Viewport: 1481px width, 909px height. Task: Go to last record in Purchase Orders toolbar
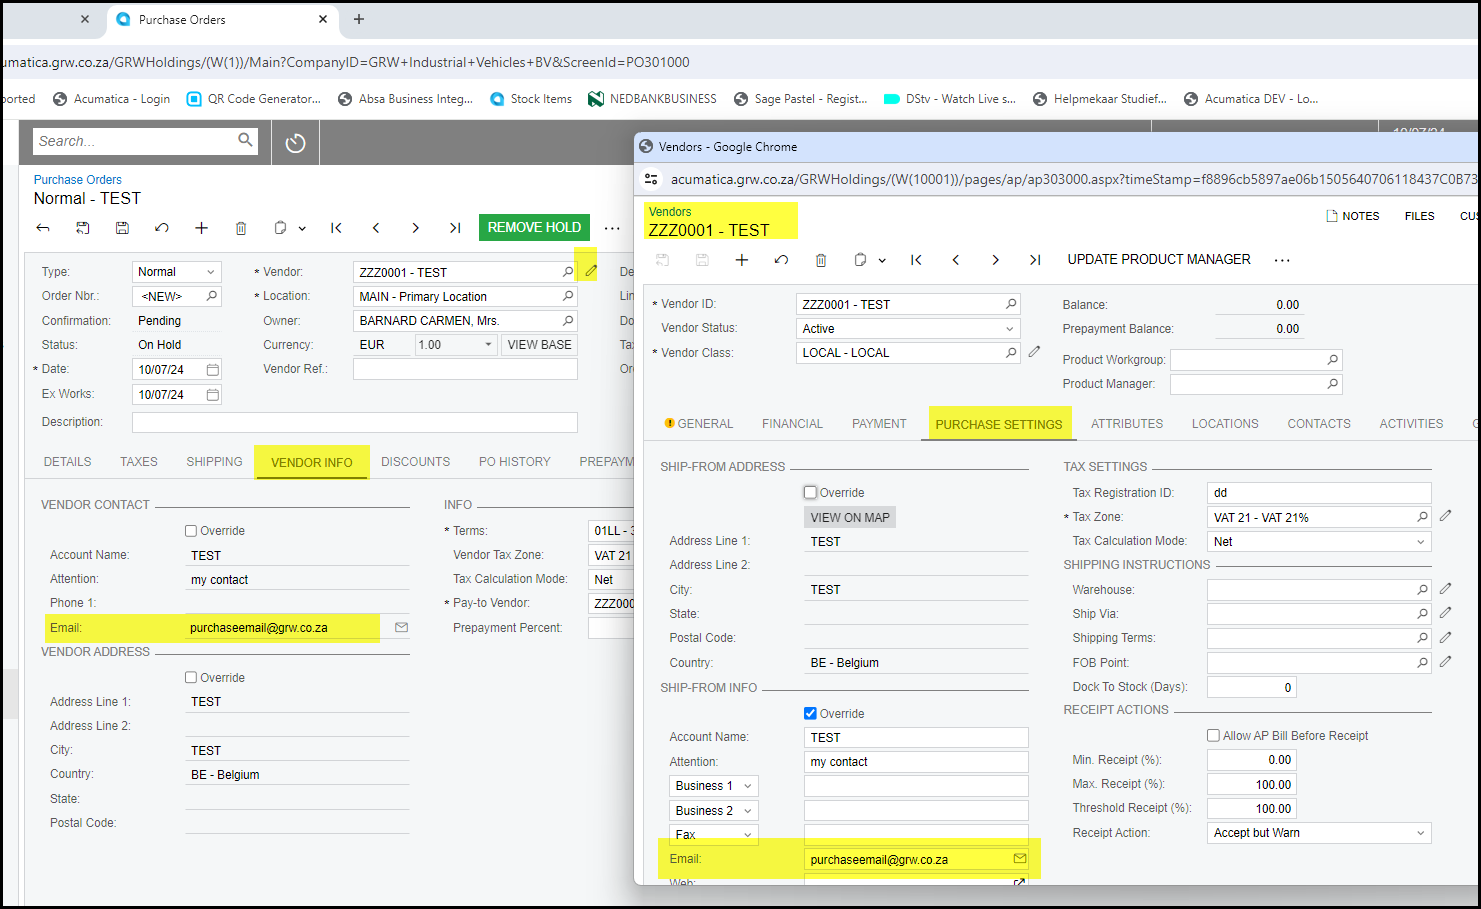(x=455, y=228)
